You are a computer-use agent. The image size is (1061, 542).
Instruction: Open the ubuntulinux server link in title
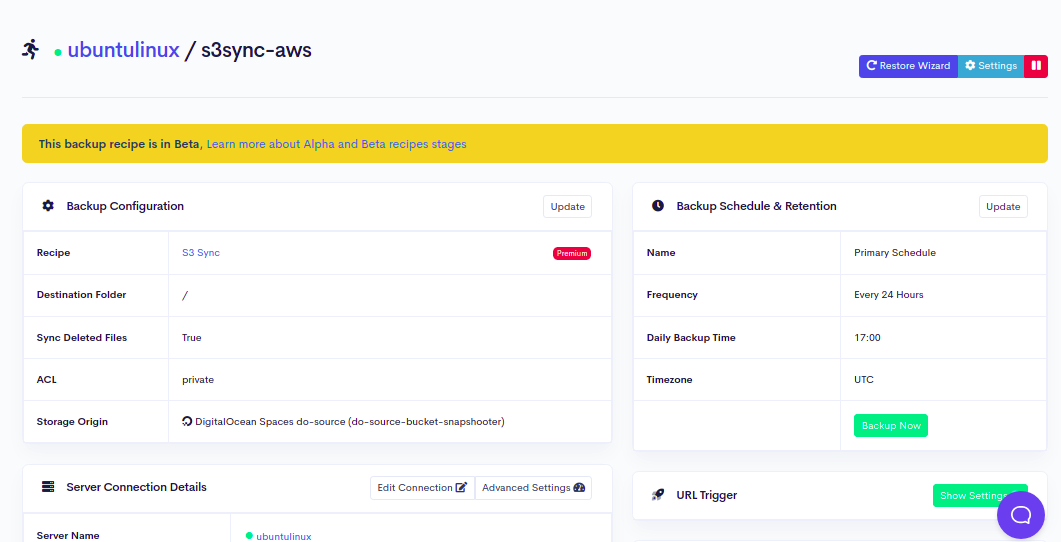click(x=123, y=50)
